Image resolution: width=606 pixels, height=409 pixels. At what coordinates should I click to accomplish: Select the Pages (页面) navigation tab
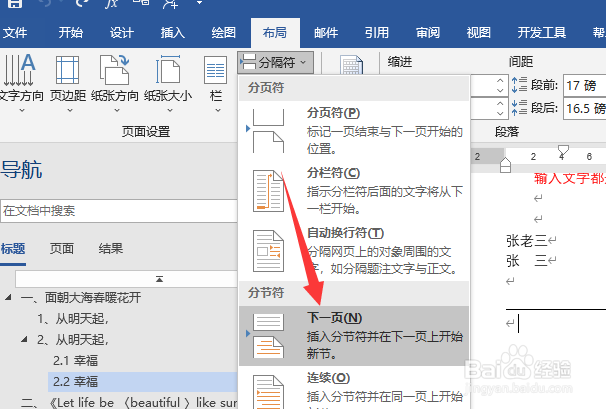62,249
